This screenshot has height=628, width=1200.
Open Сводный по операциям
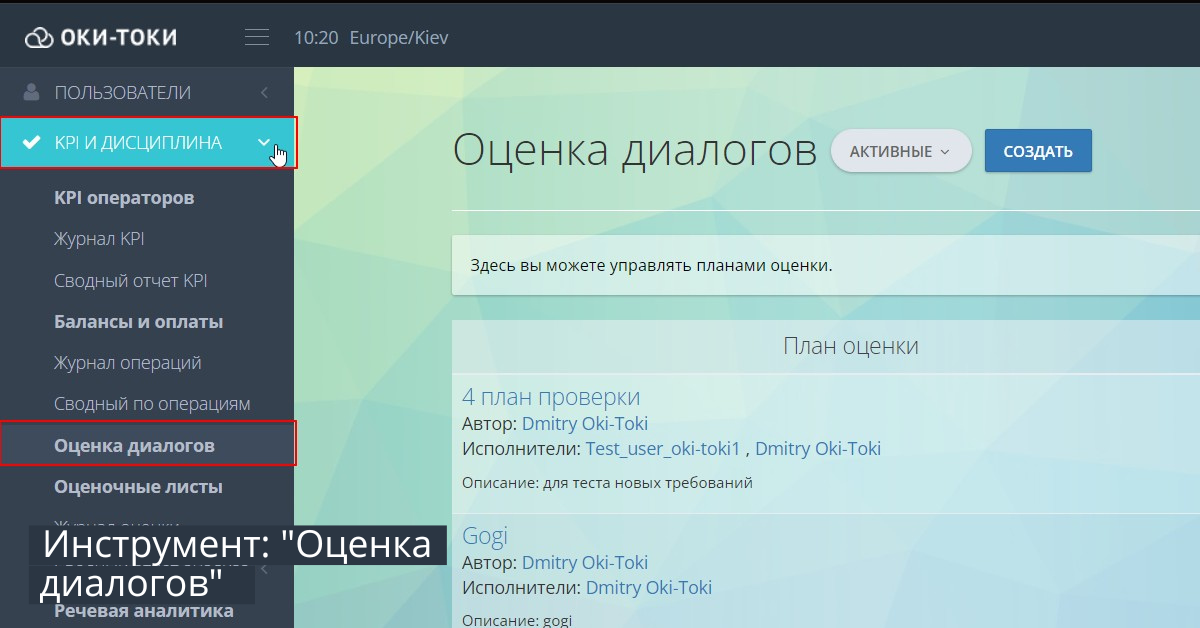[152, 404]
